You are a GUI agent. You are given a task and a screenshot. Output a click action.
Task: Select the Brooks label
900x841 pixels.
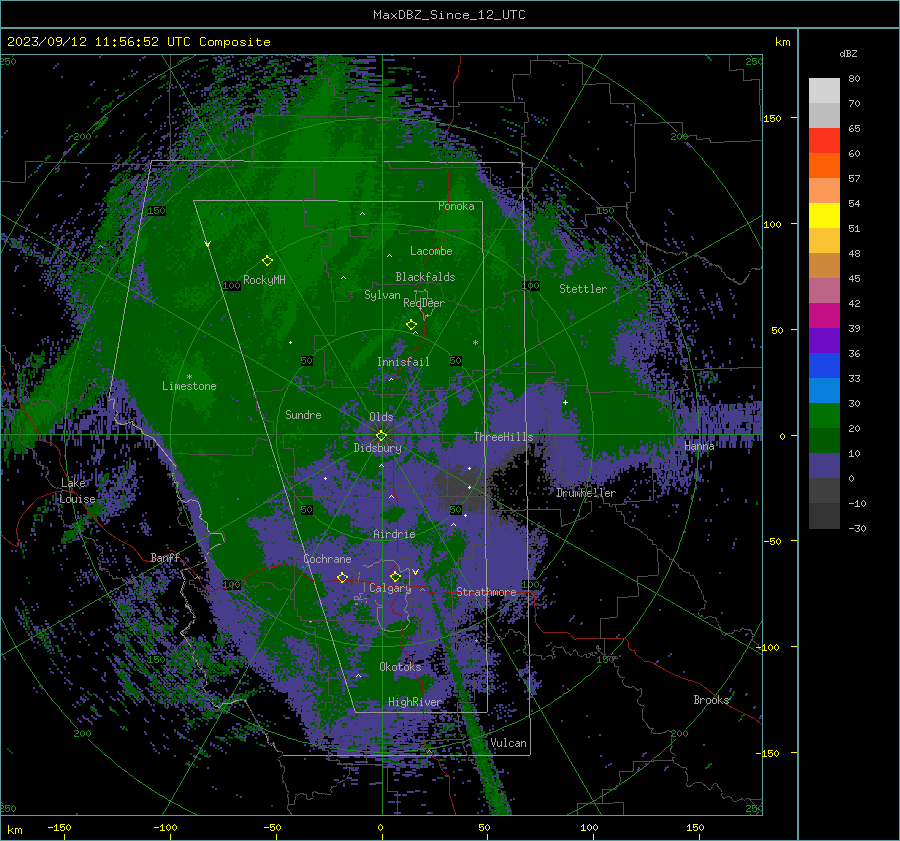(x=711, y=700)
